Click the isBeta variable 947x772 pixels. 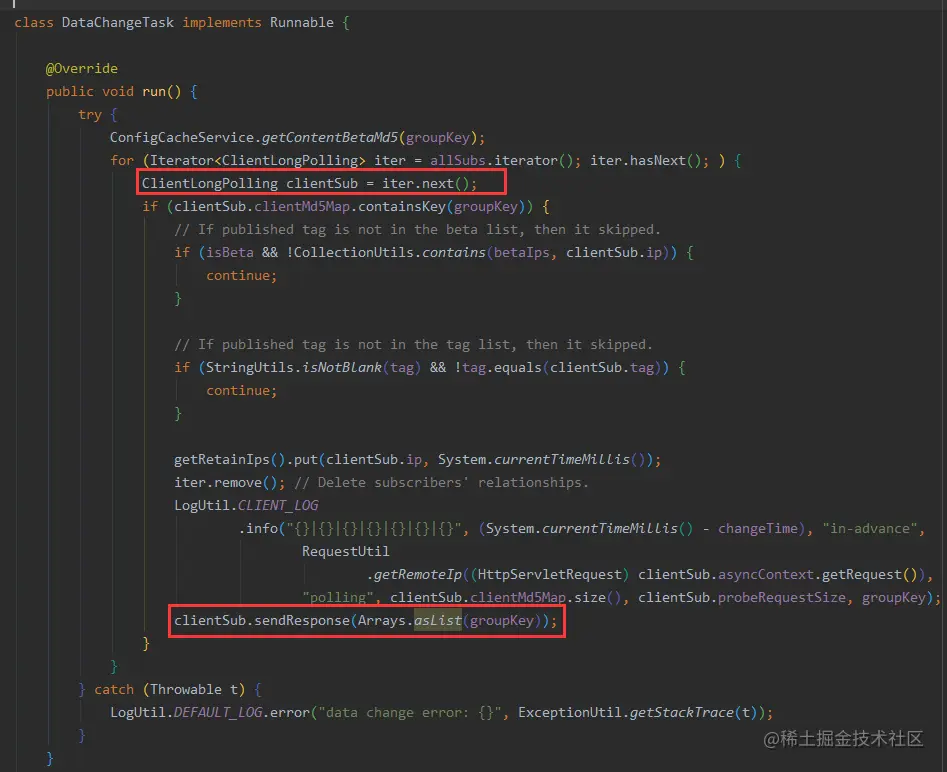(x=230, y=252)
